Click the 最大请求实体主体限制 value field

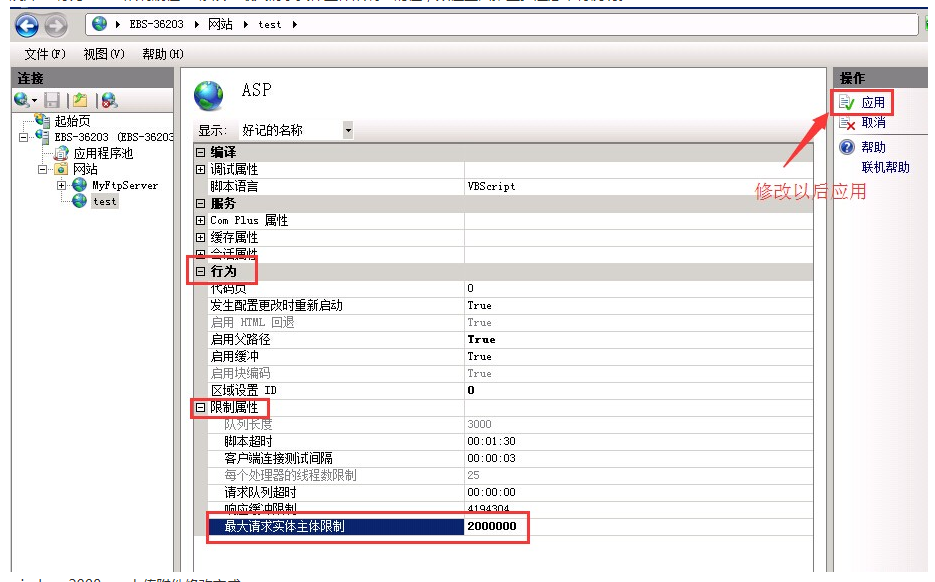[494, 526]
